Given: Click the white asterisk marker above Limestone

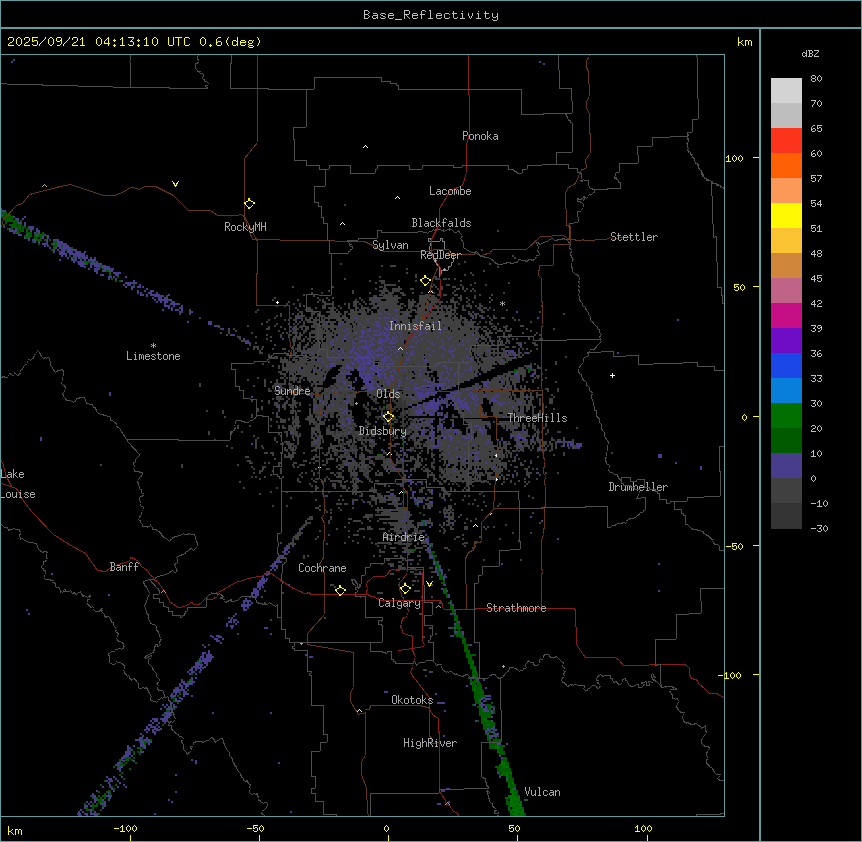Looking at the screenshot, I should tap(153, 345).
